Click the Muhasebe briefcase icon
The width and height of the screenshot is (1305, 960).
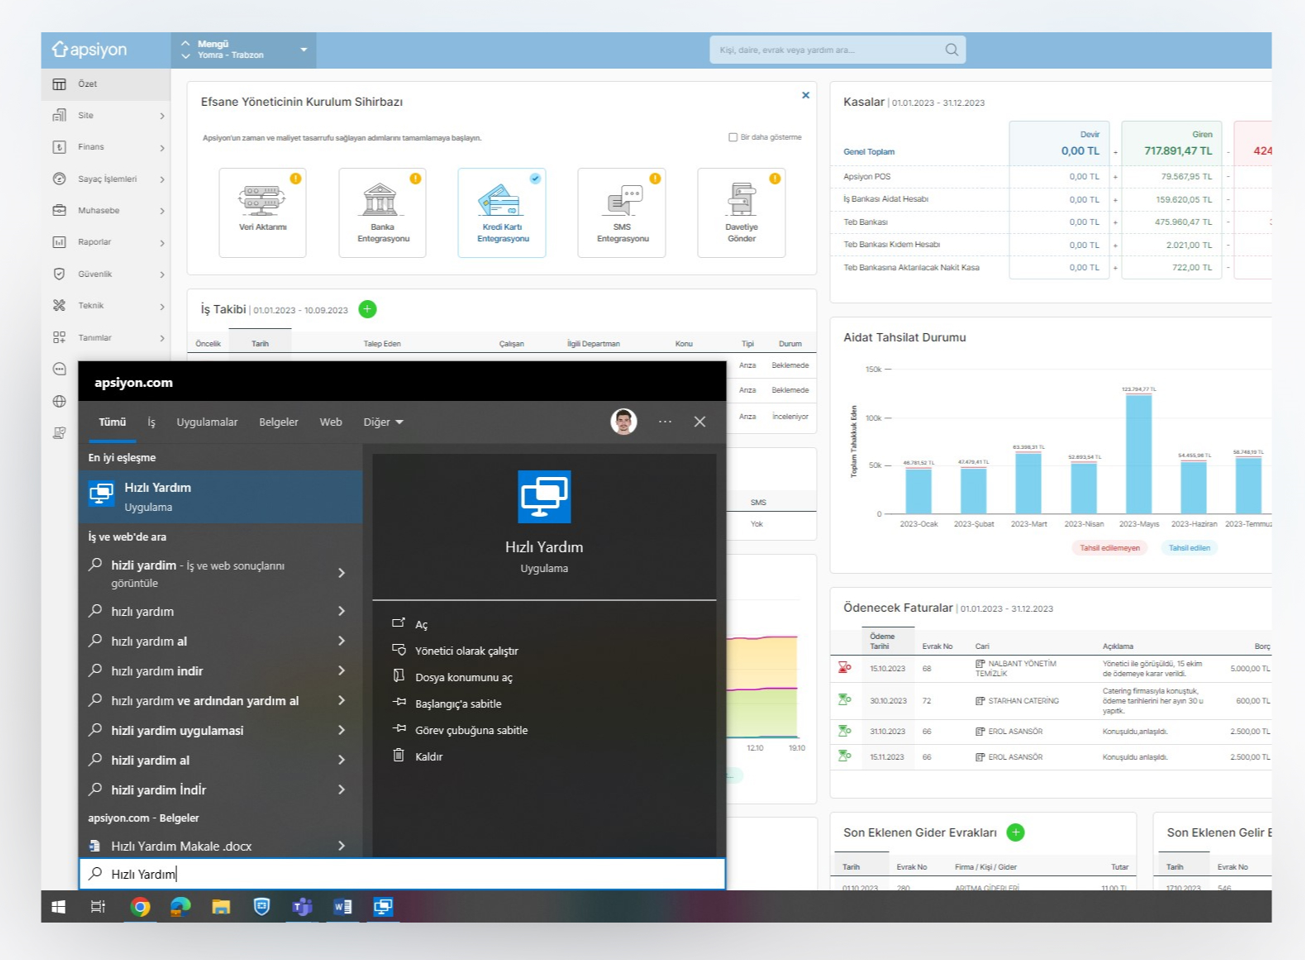pyautogui.click(x=59, y=211)
